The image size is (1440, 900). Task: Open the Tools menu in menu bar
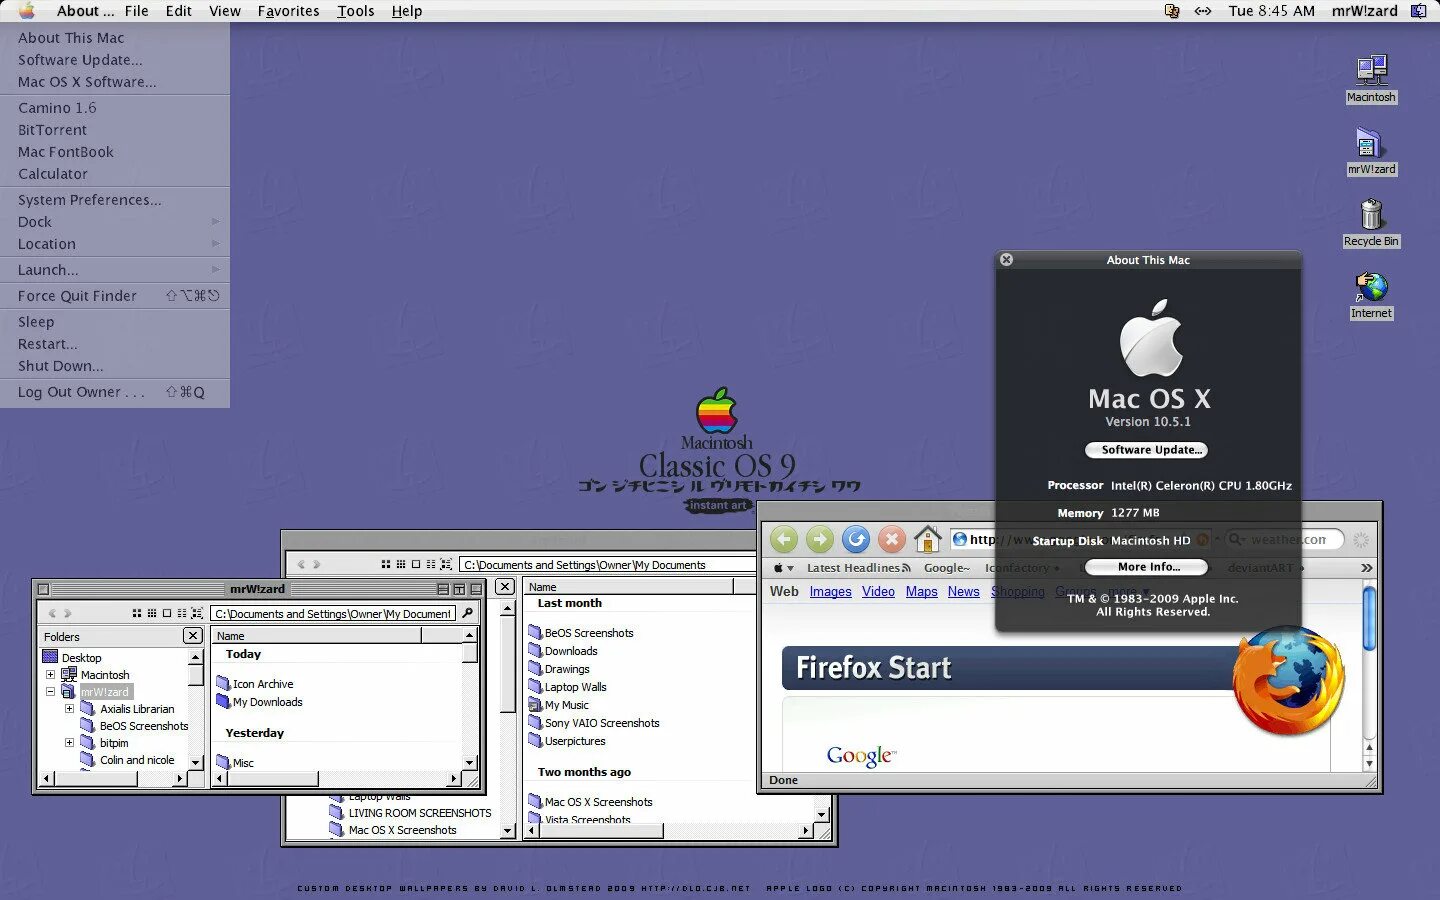355,11
